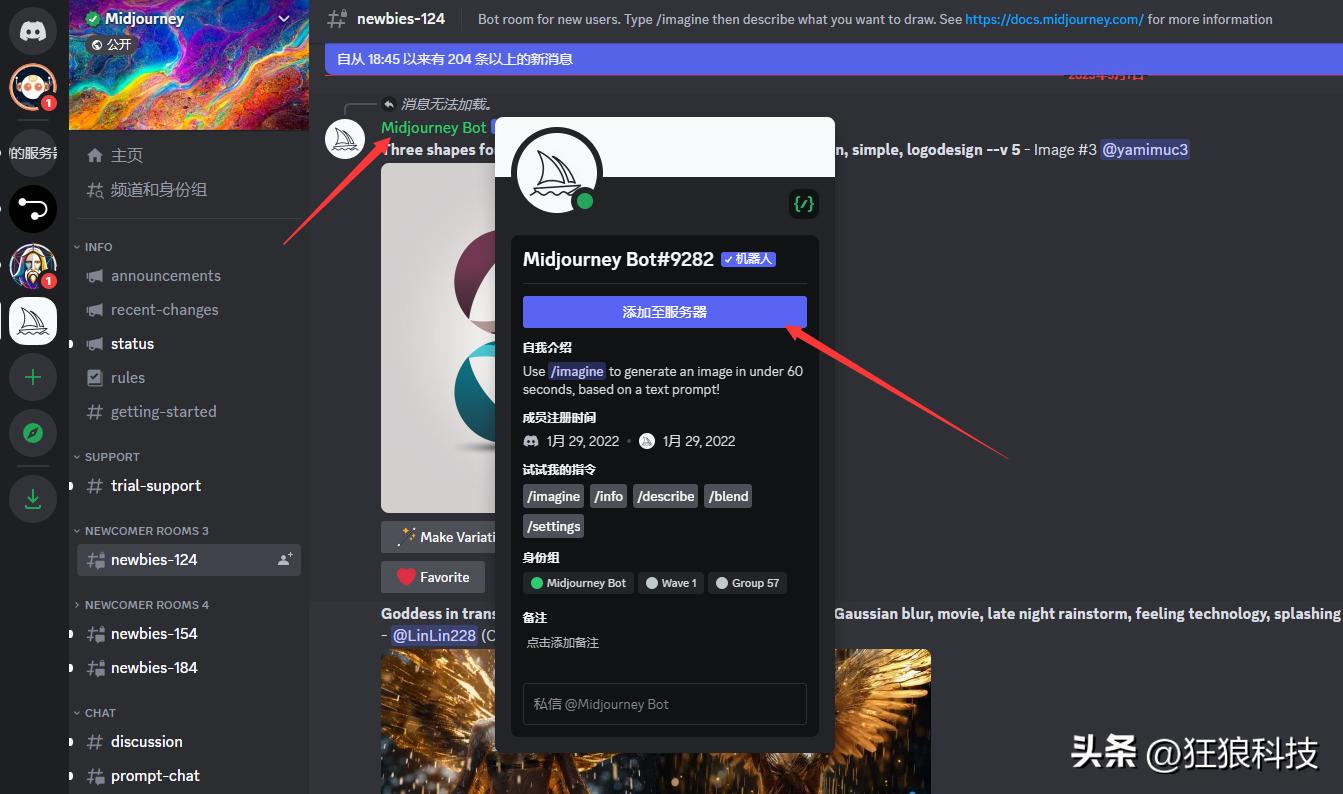Click the 机器人 bot tag in the popup
The width and height of the screenshot is (1343, 794).
pos(749,259)
